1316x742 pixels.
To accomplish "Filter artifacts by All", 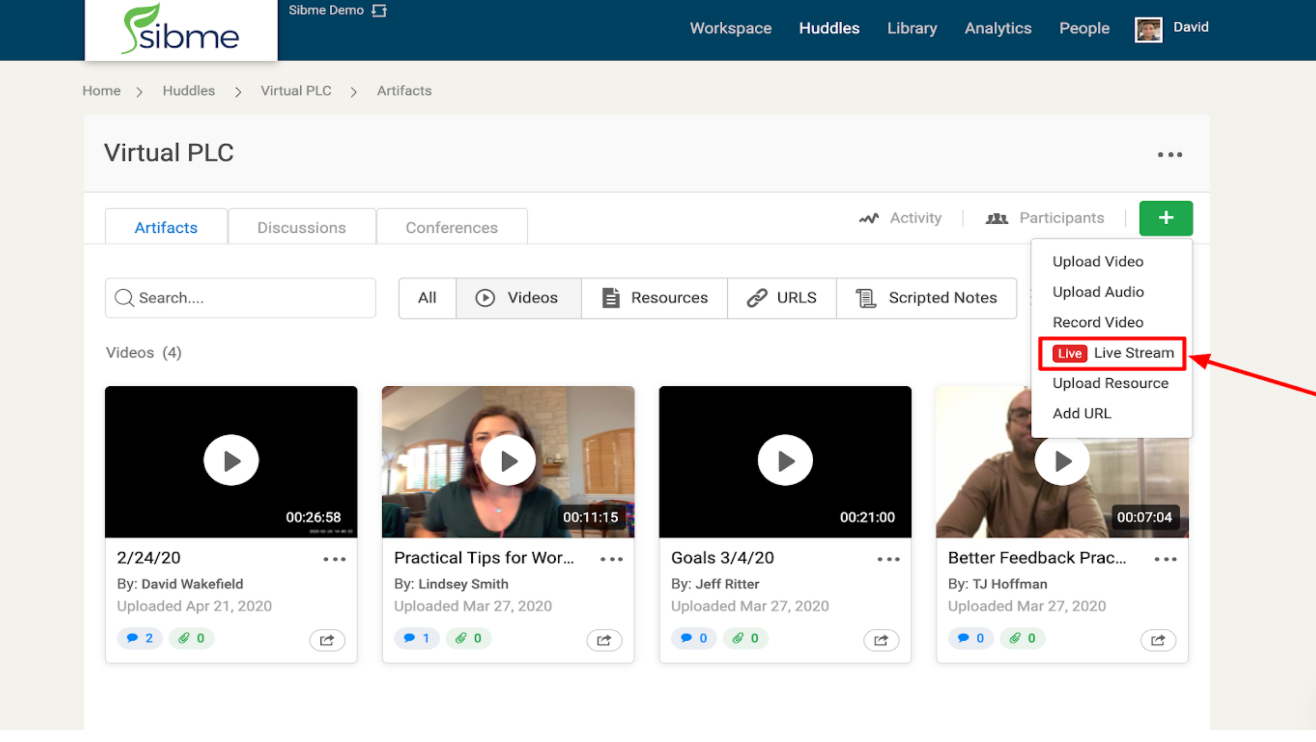I will (427, 298).
